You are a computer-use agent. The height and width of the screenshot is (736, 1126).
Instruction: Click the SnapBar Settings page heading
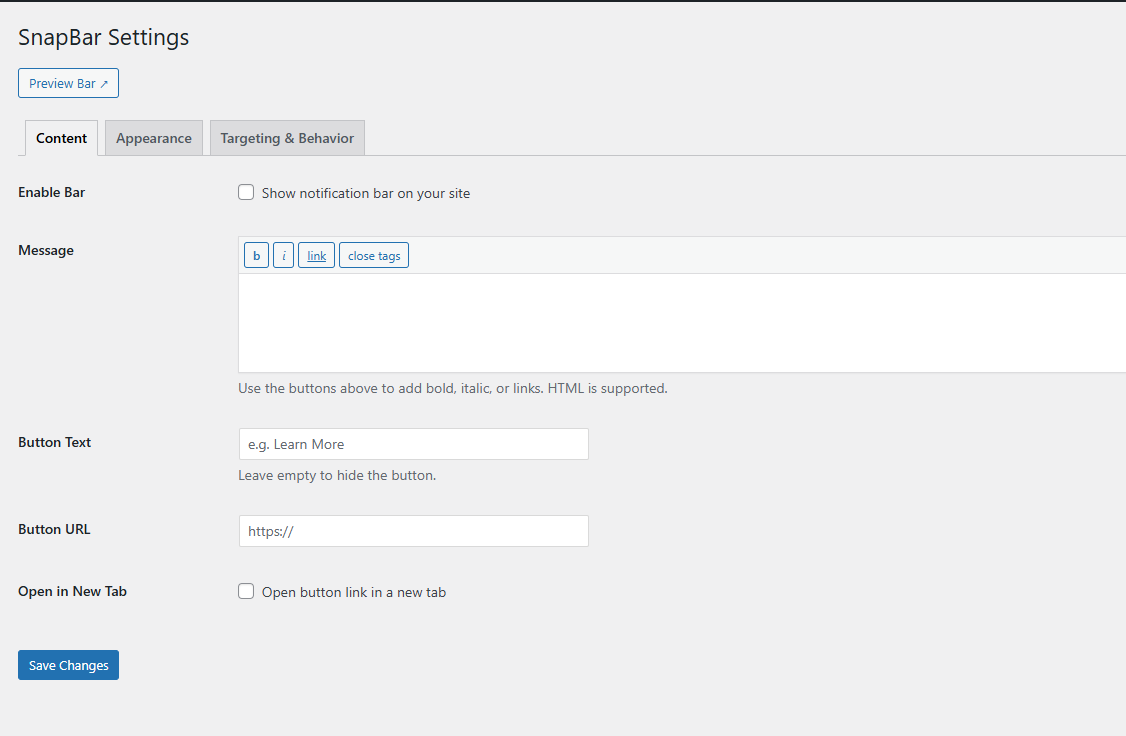pyautogui.click(x=104, y=38)
